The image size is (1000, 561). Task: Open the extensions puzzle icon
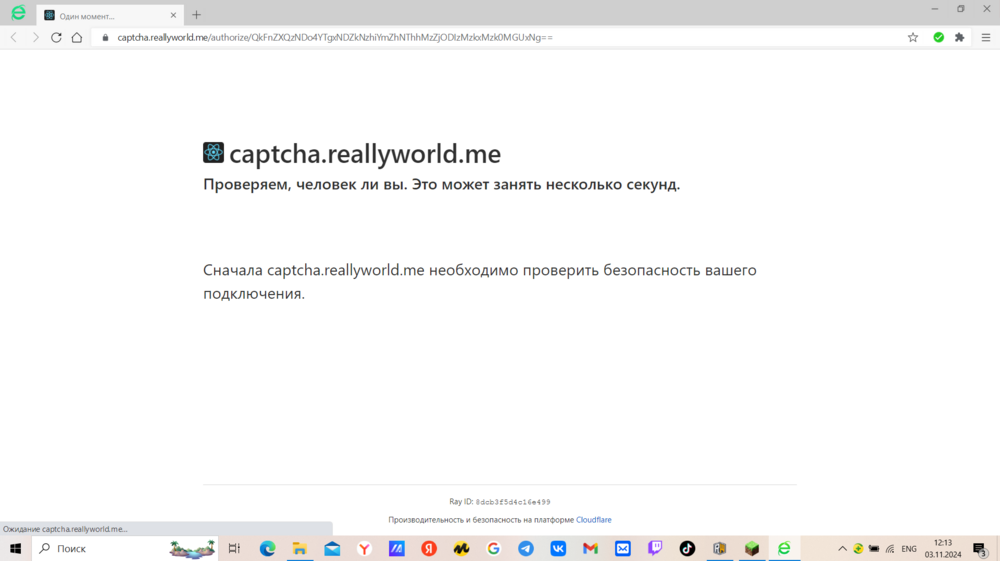point(959,38)
